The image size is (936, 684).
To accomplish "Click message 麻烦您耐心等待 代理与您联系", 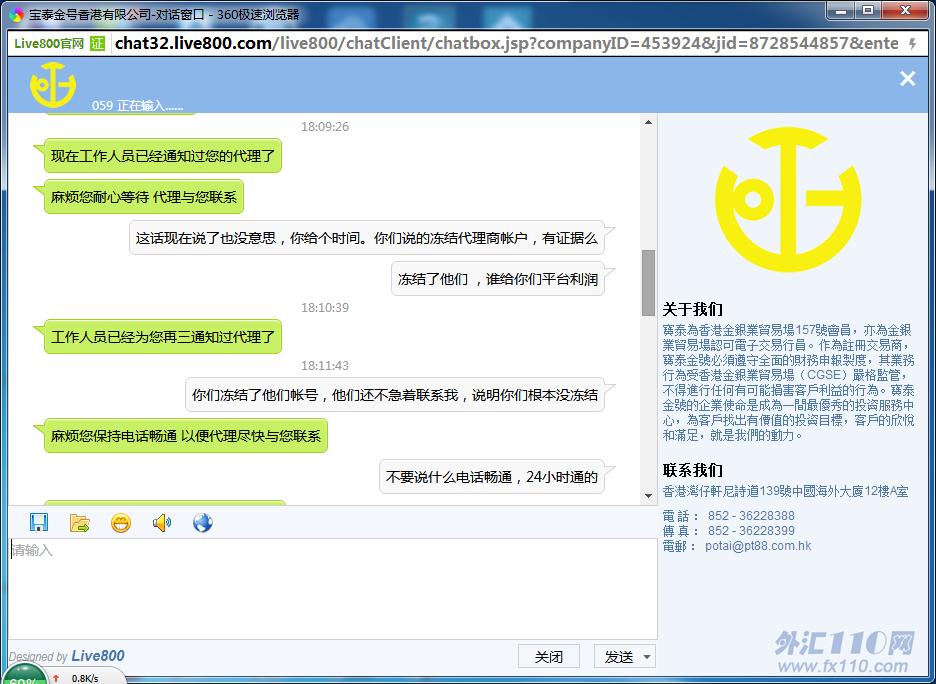I will [x=144, y=197].
